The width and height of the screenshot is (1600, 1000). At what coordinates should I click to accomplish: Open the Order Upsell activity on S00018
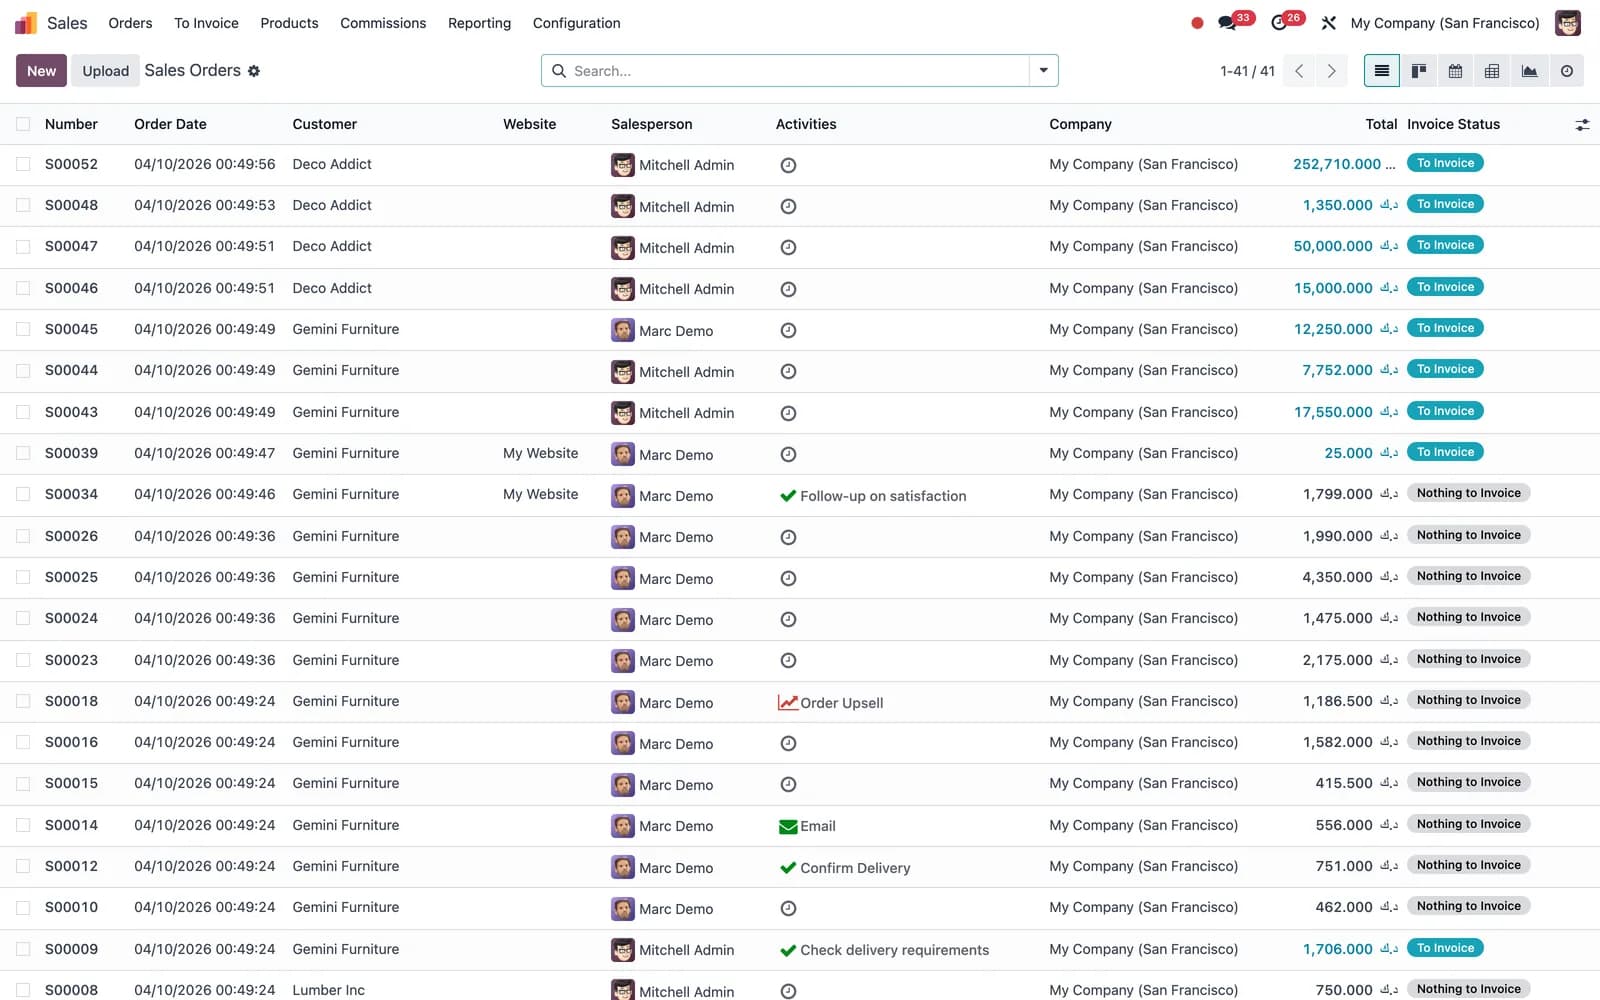coord(831,703)
